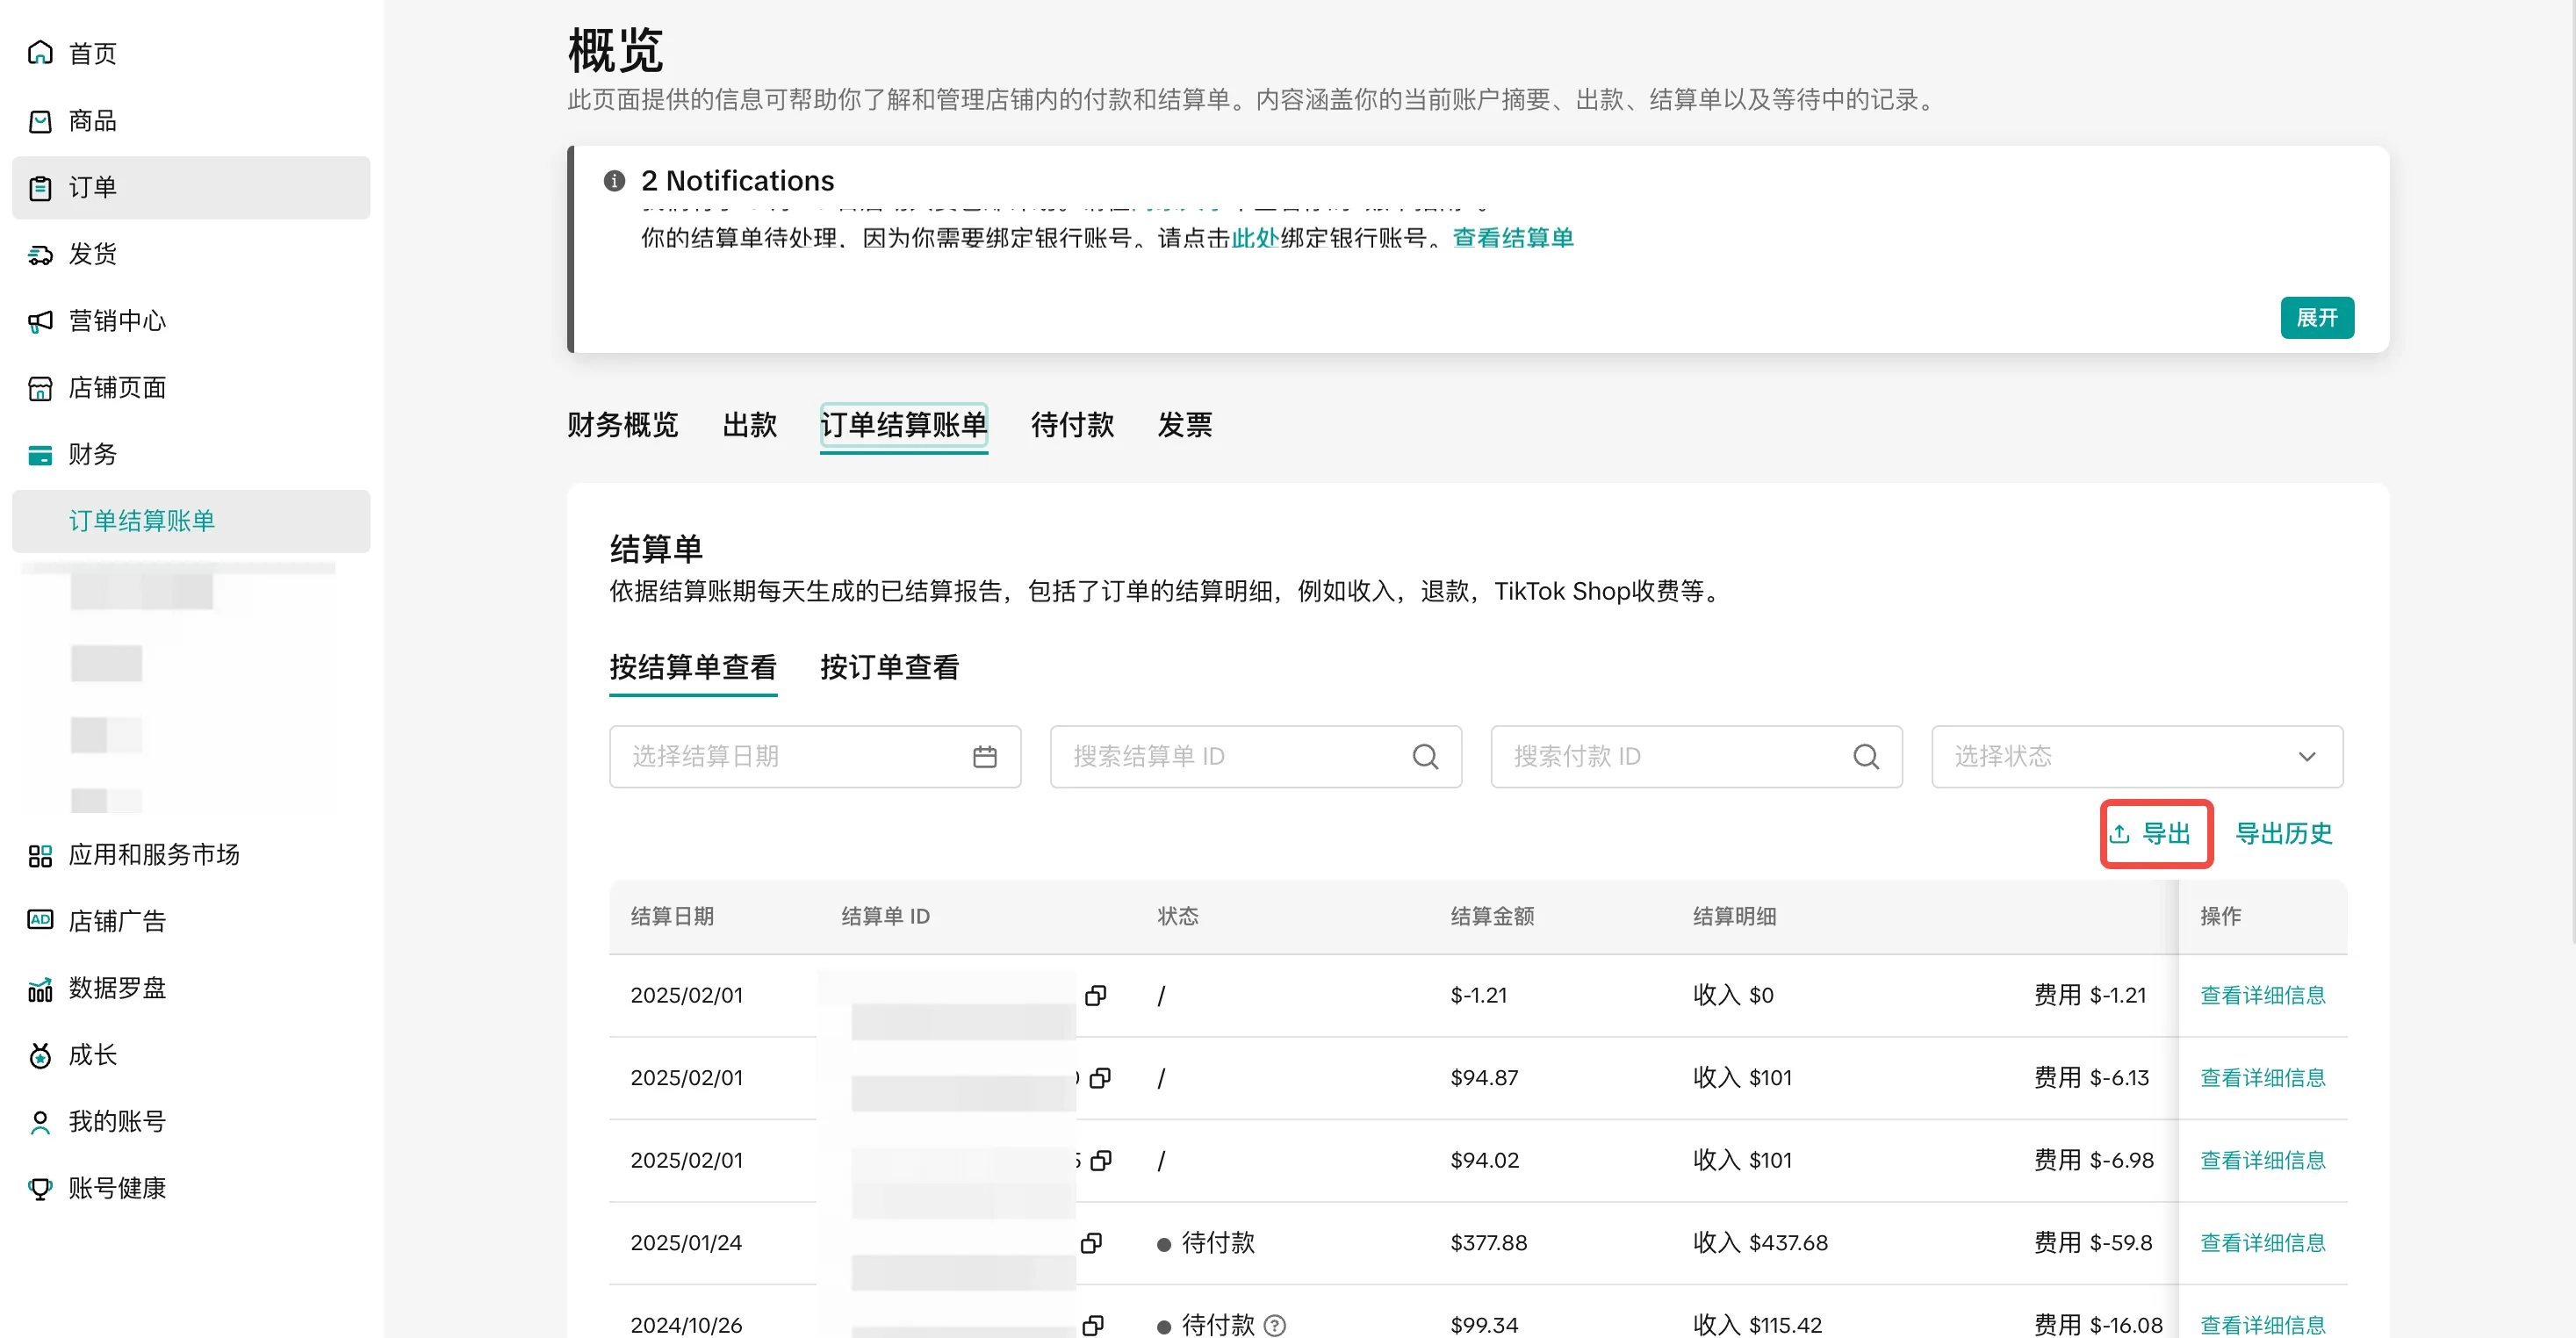Open the 发货 shipping section

tap(93, 253)
